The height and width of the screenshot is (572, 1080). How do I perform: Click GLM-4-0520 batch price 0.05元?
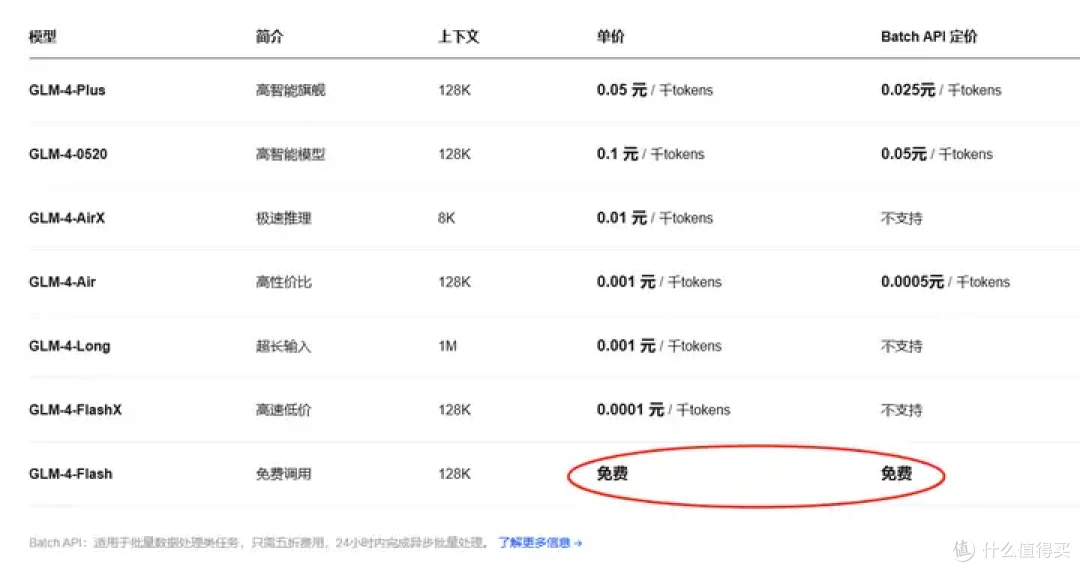[904, 154]
